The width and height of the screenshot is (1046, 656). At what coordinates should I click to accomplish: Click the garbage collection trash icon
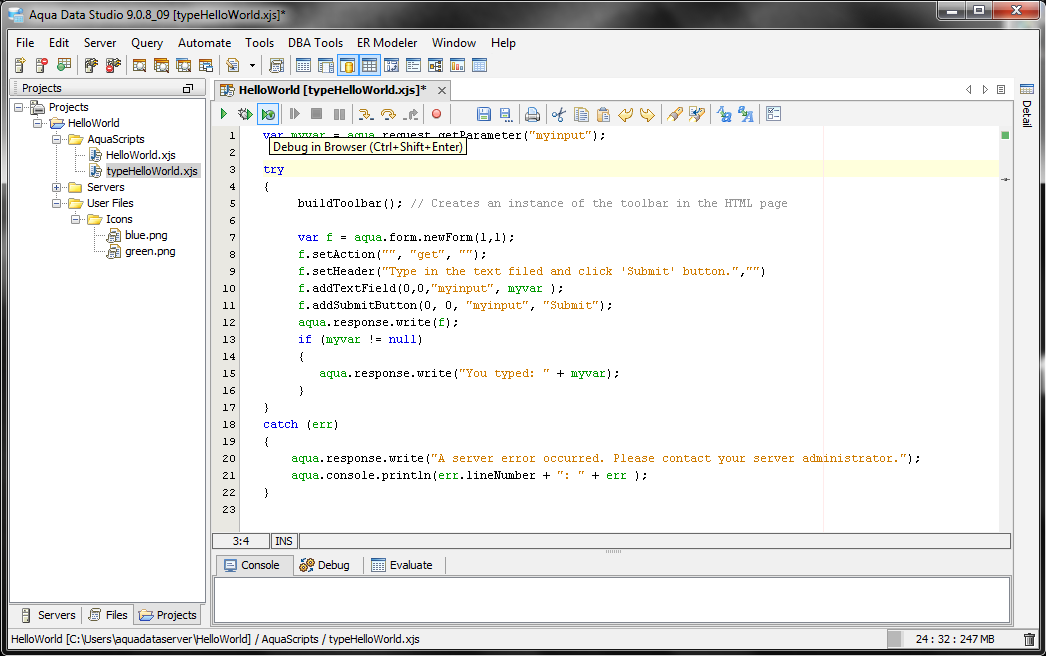[1029, 639]
